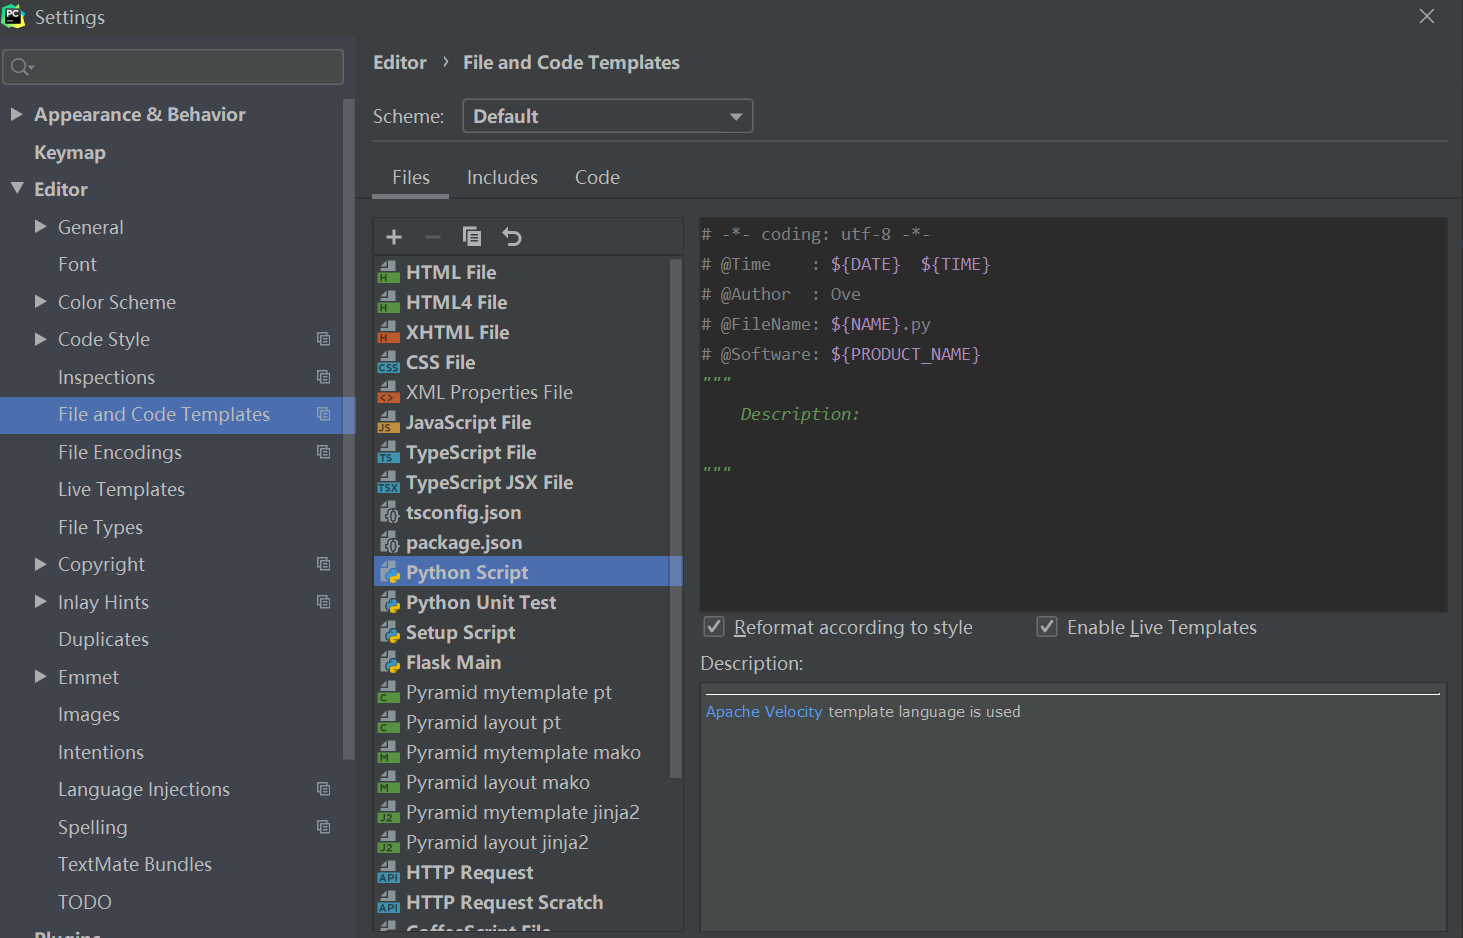Switch to the Includes tab
1463x938 pixels.
[x=502, y=177]
